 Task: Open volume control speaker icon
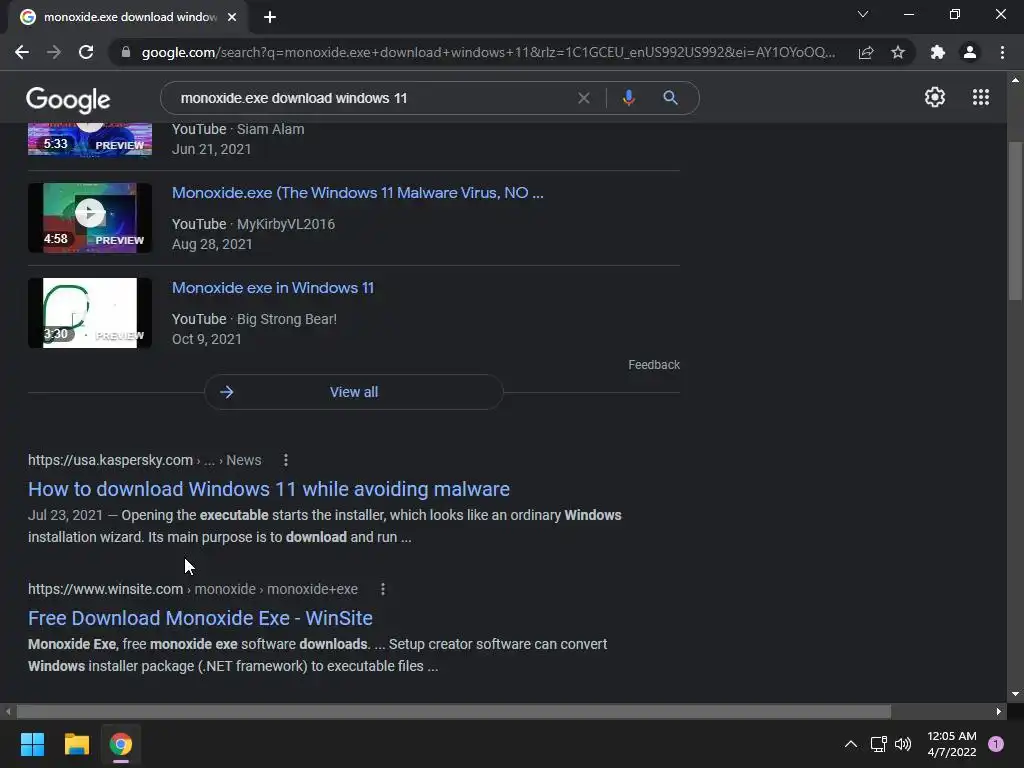[x=903, y=744]
